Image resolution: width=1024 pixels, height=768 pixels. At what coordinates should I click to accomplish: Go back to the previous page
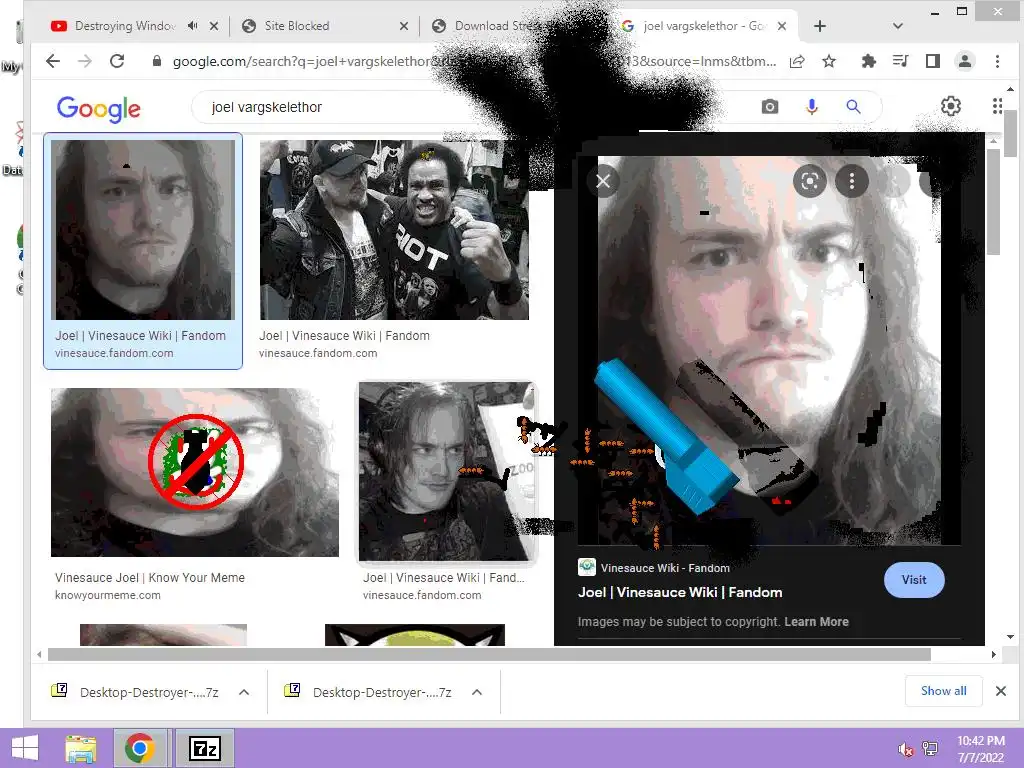[53, 61]
